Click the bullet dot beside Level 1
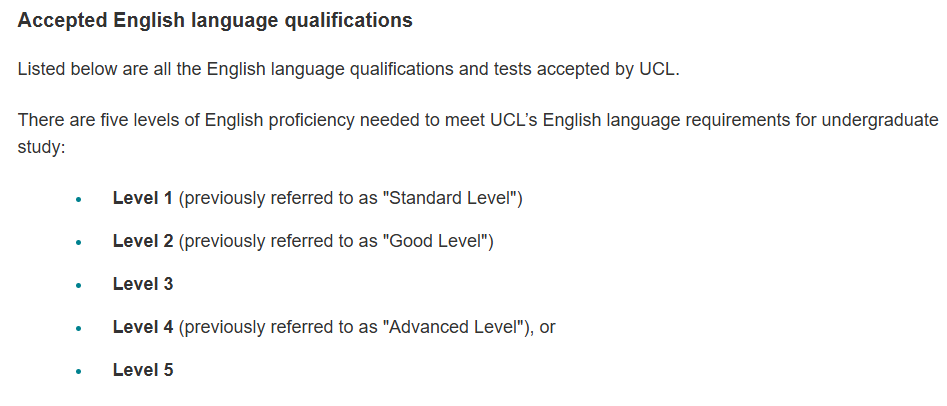947x406 pixels. coord(78,199)
